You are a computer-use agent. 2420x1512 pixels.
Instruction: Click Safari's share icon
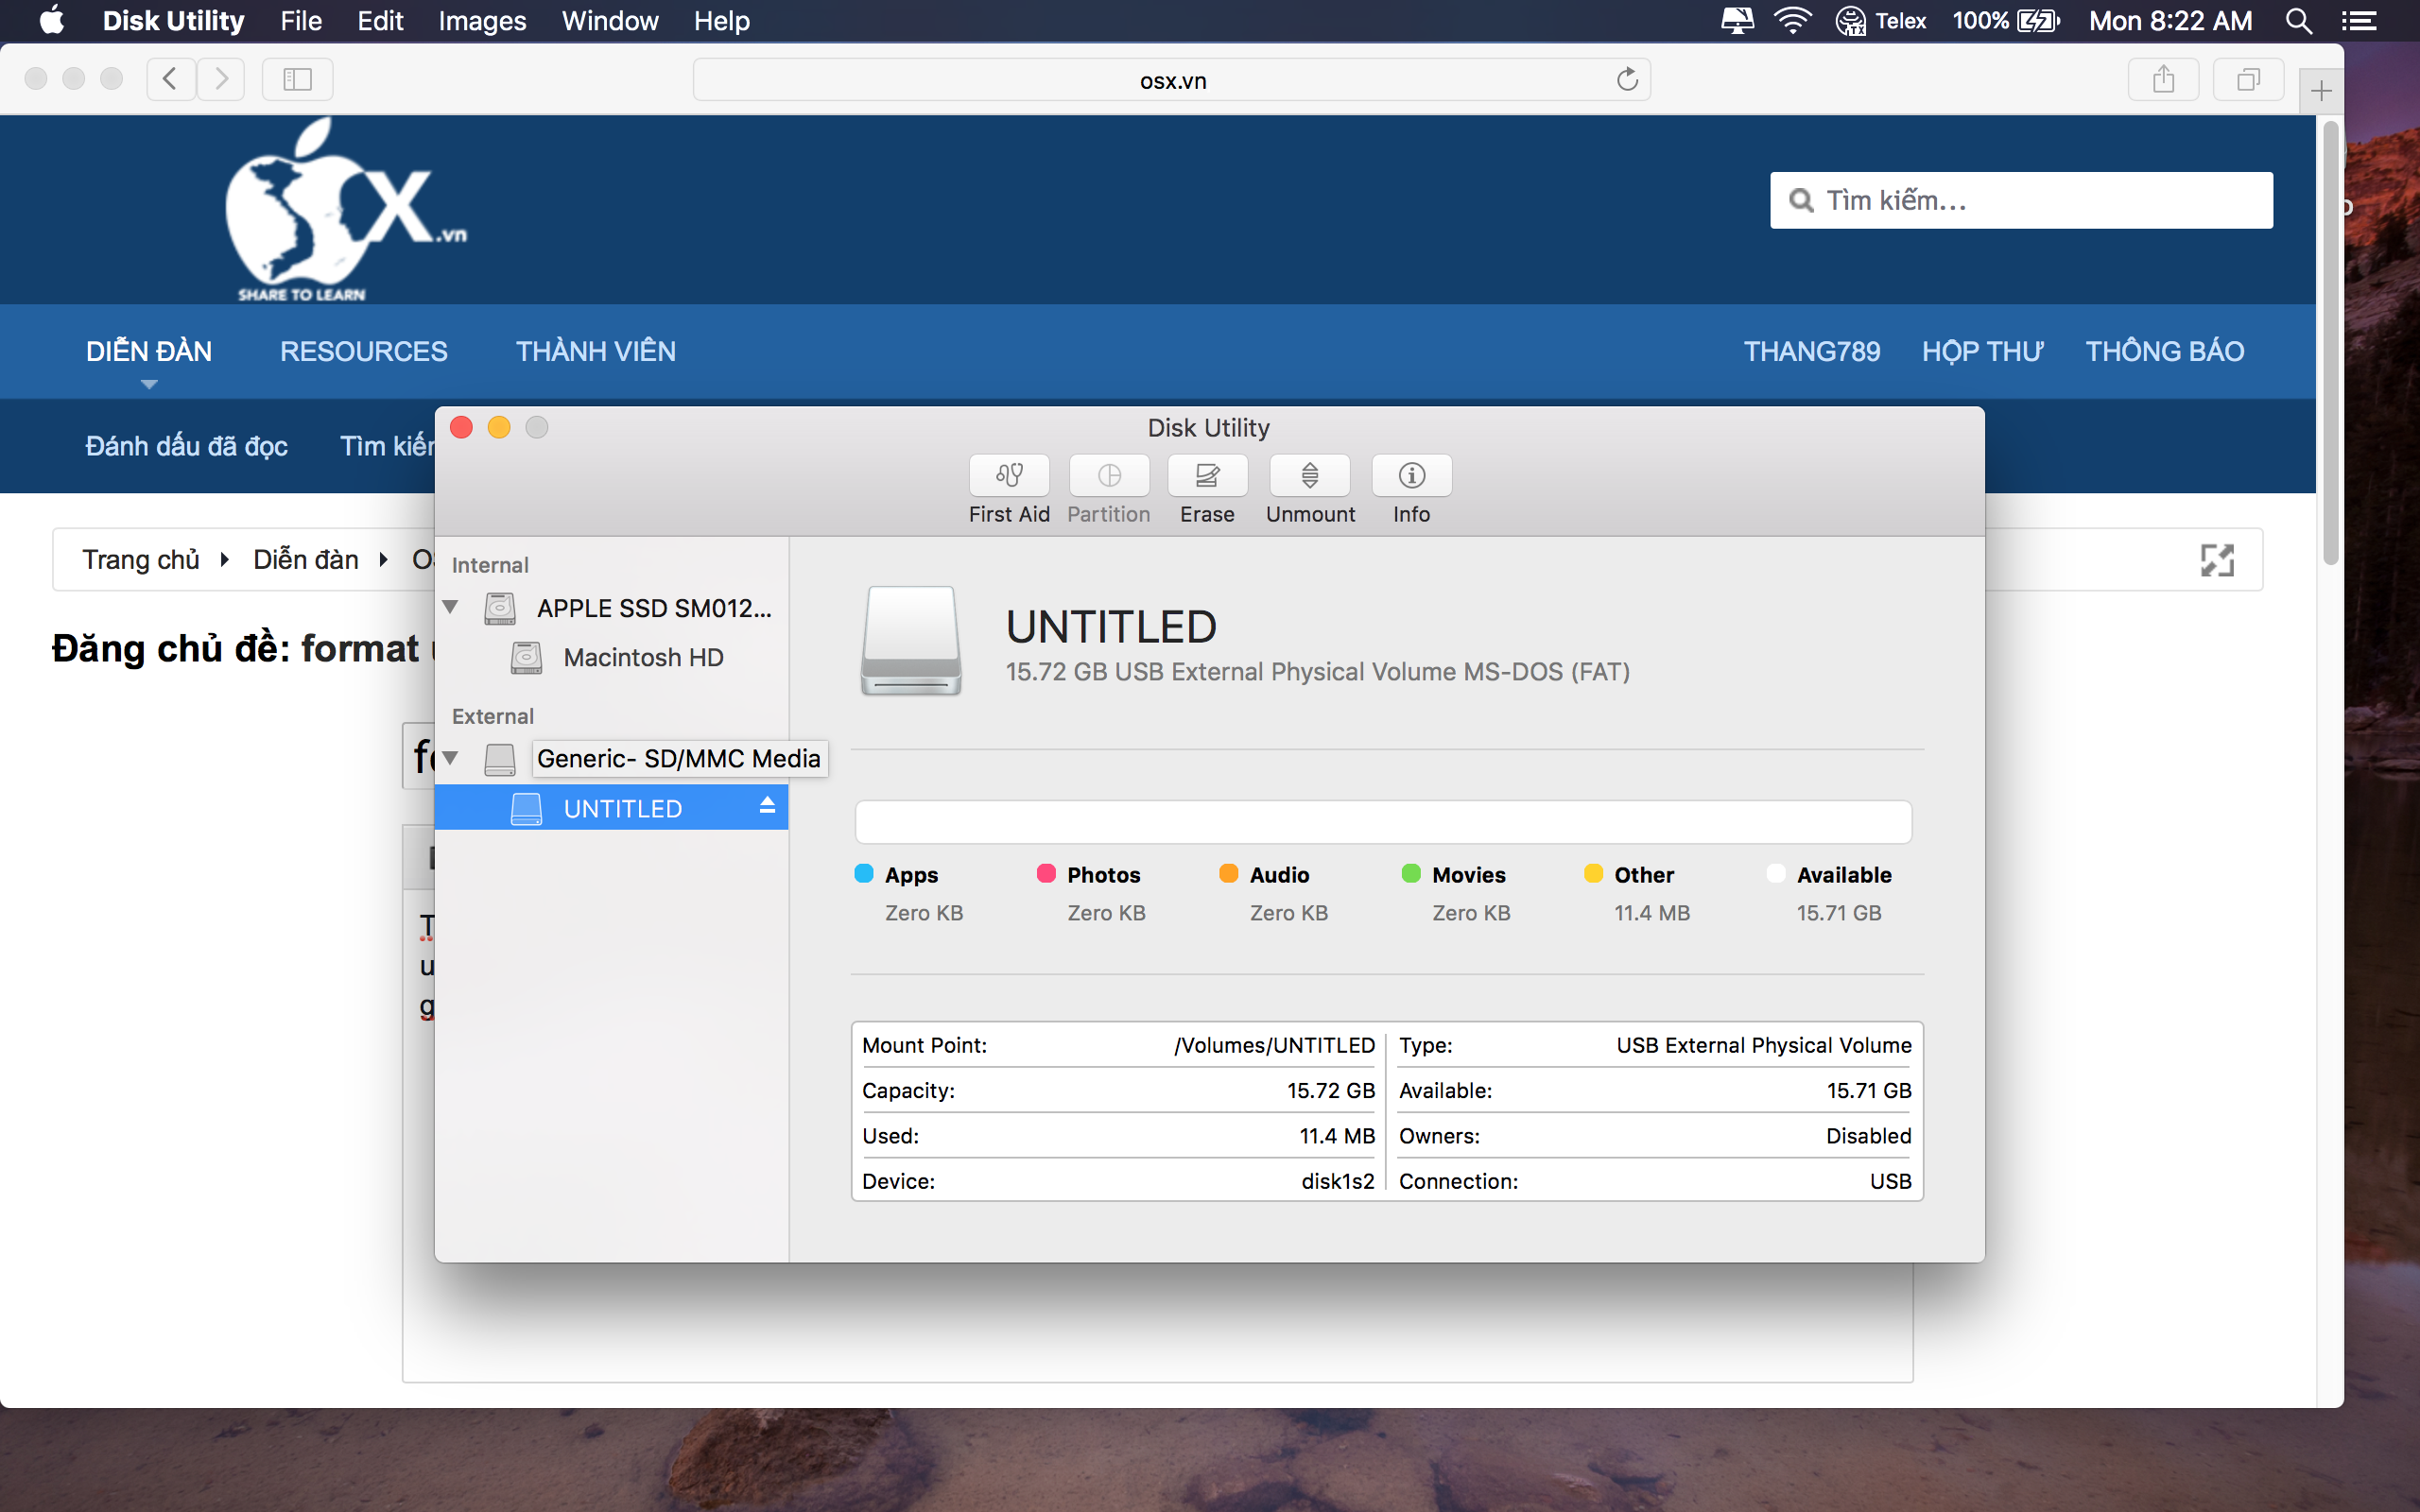pyautogui.click(x=2163, y=80)
